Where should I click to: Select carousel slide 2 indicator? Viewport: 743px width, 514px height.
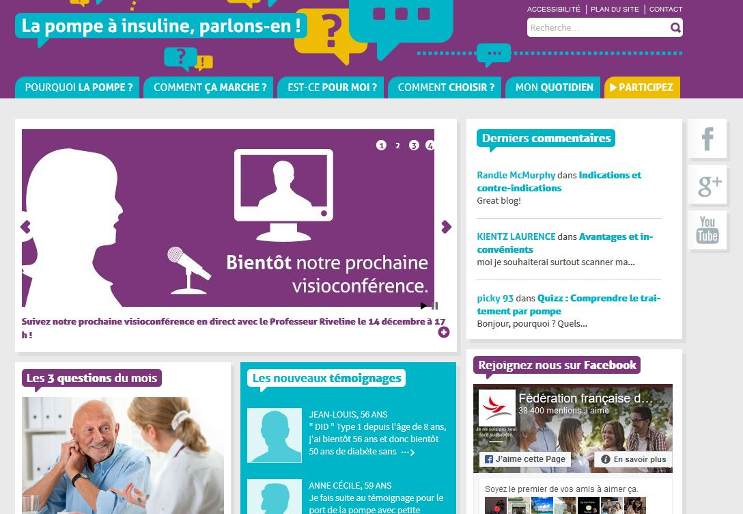point(398,145)
